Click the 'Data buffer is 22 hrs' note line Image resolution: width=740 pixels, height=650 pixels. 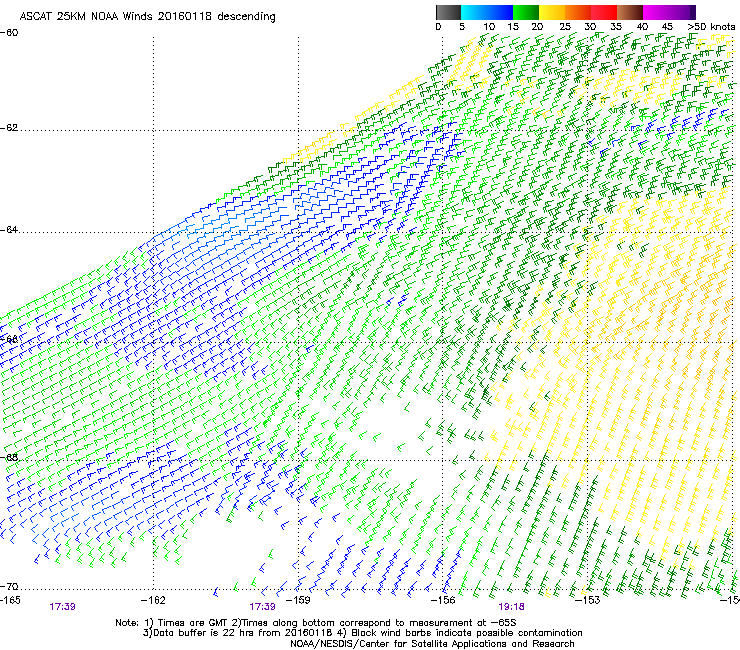362,633
